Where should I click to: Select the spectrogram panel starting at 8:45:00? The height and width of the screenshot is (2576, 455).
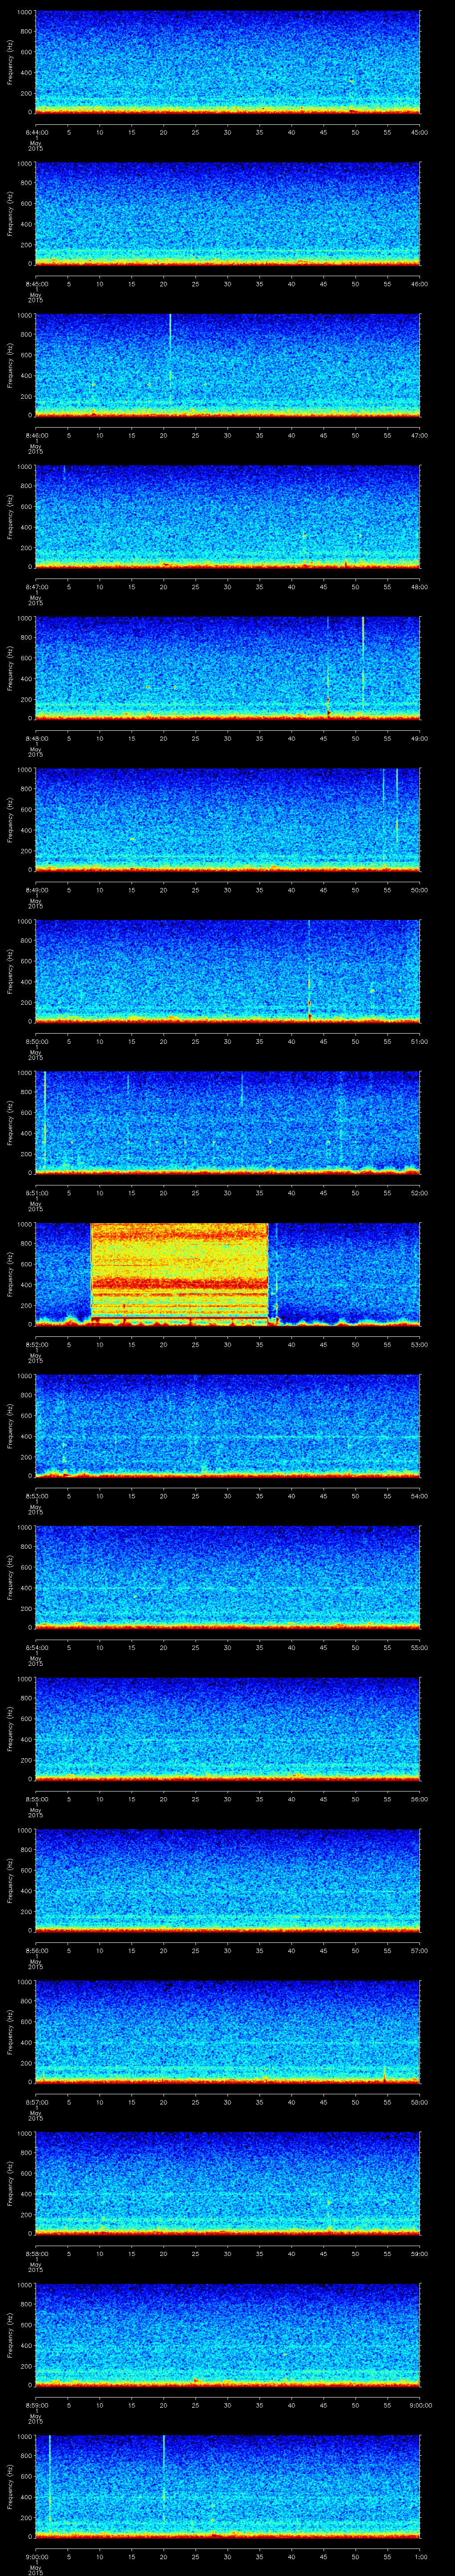pyautogui.click(x=228, y=214)
